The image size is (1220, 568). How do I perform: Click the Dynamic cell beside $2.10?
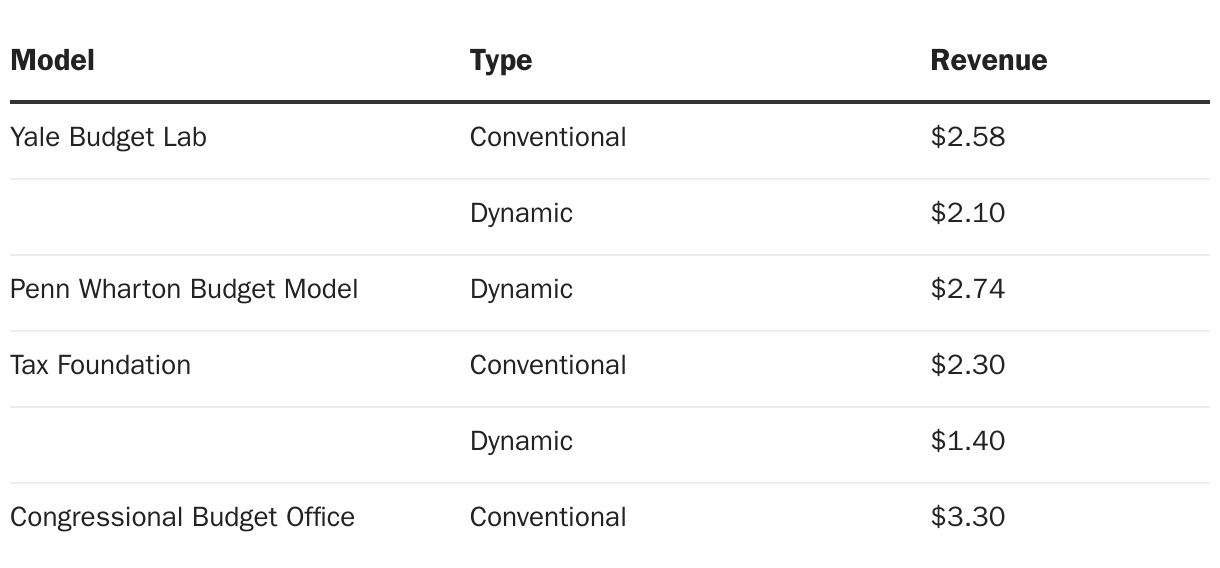point(521,213)
